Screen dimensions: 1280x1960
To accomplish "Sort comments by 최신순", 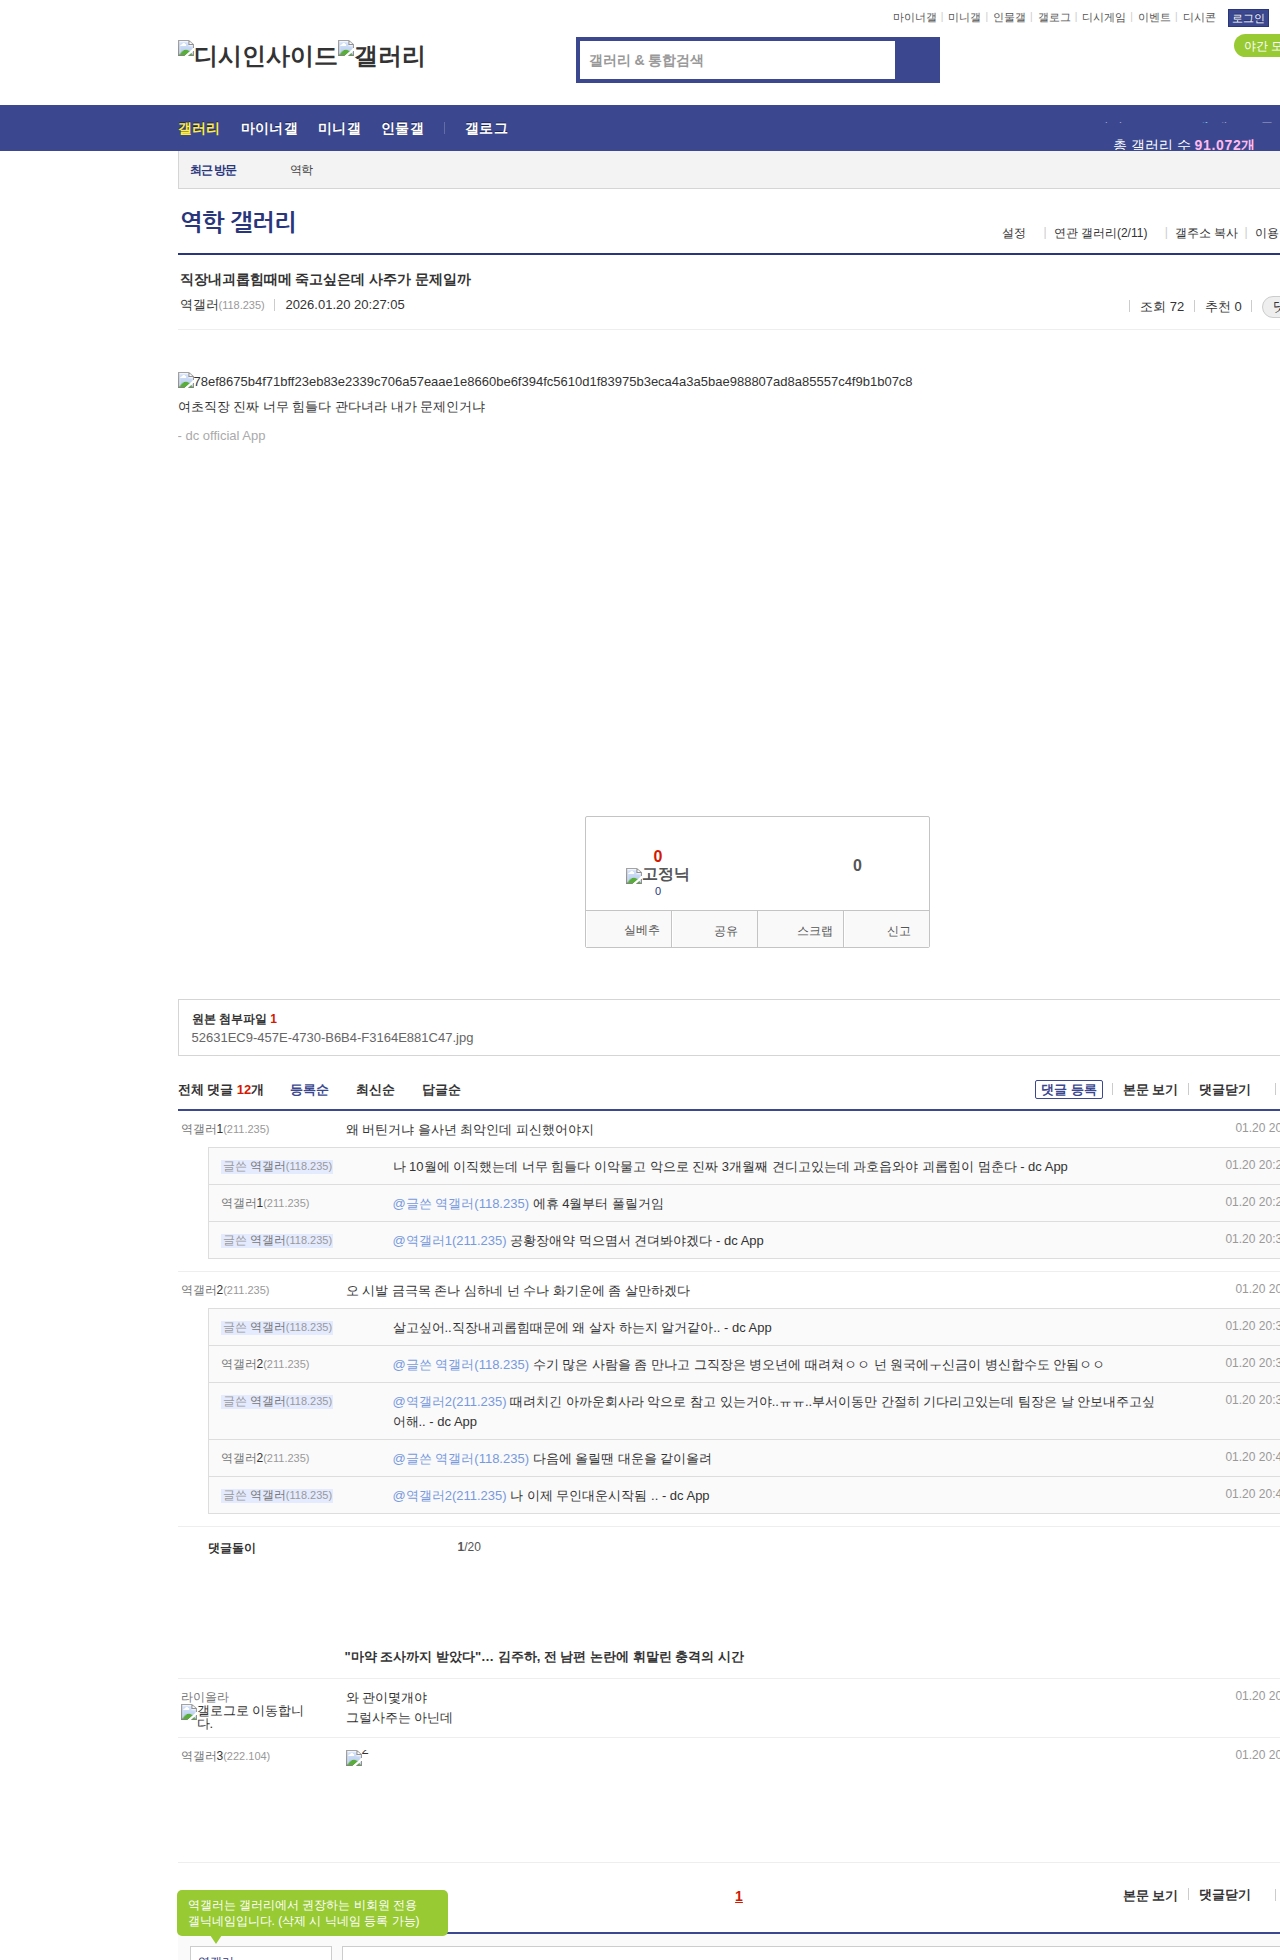I will [x=375, y=1090].
